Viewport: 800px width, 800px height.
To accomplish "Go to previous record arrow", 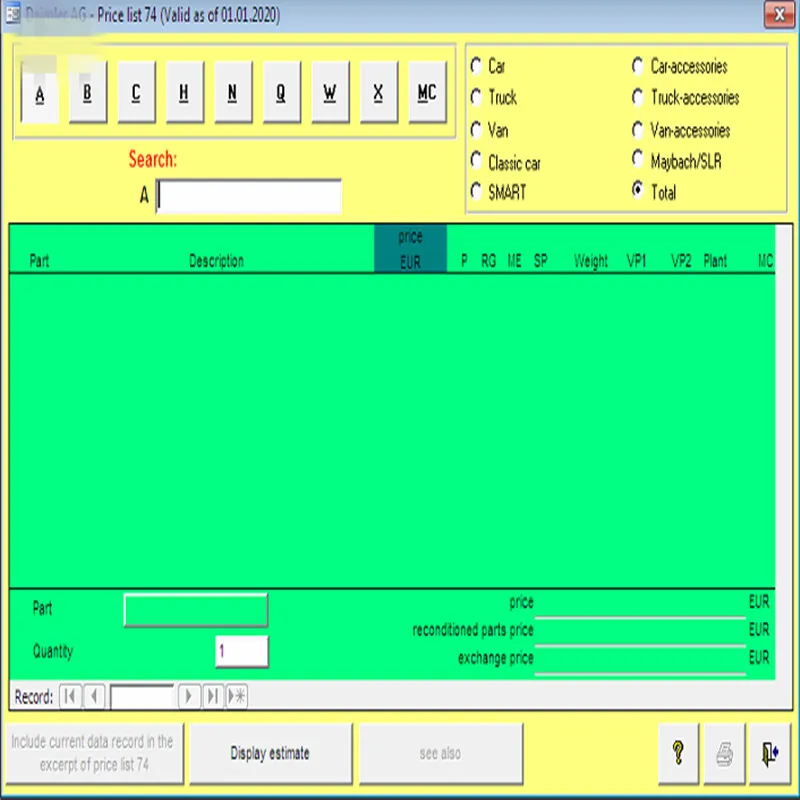I will coord(94,696).
